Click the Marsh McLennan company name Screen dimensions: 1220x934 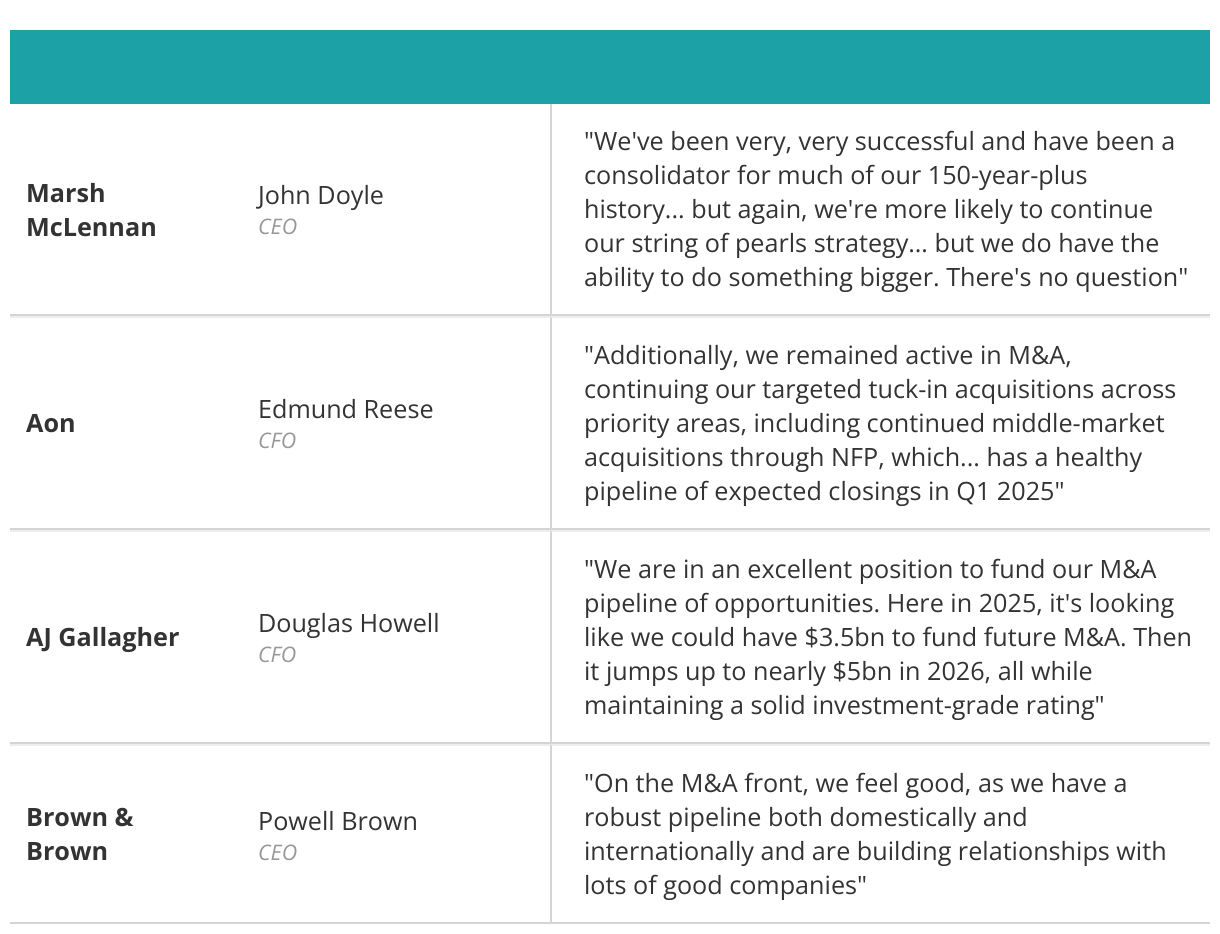tap(91, 210)
